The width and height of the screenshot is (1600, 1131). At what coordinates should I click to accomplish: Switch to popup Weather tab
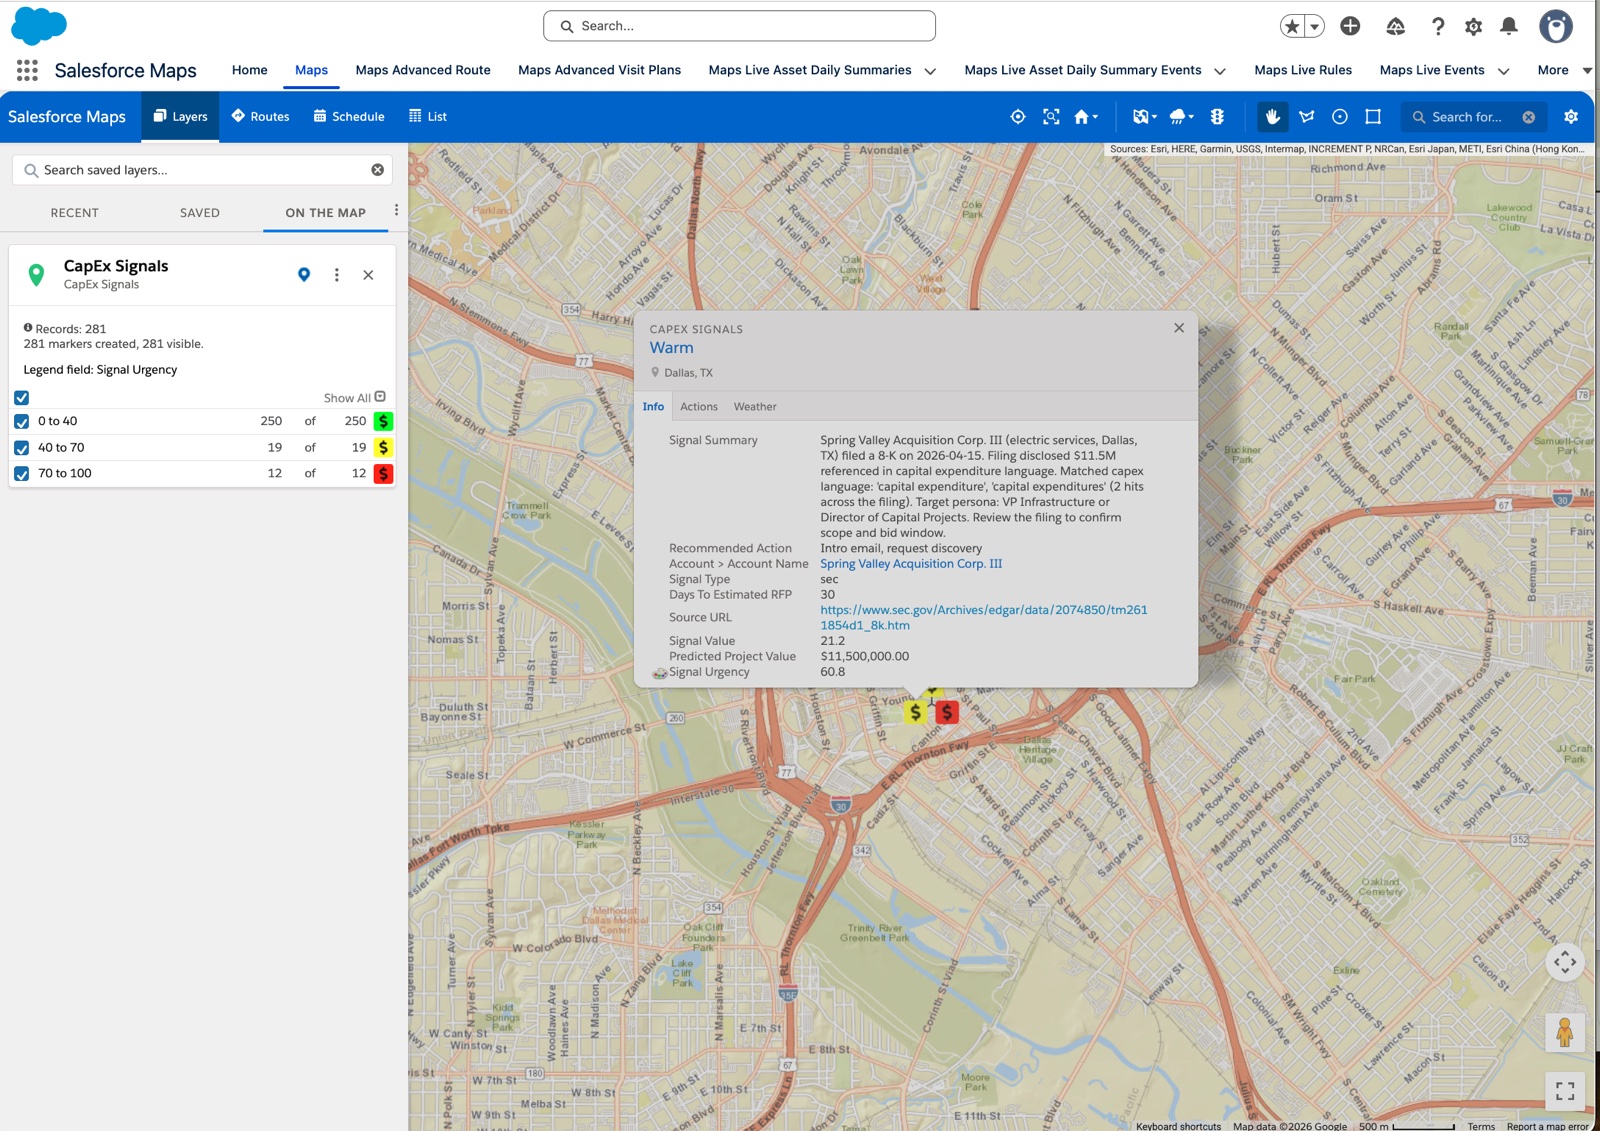click(755, 407)
